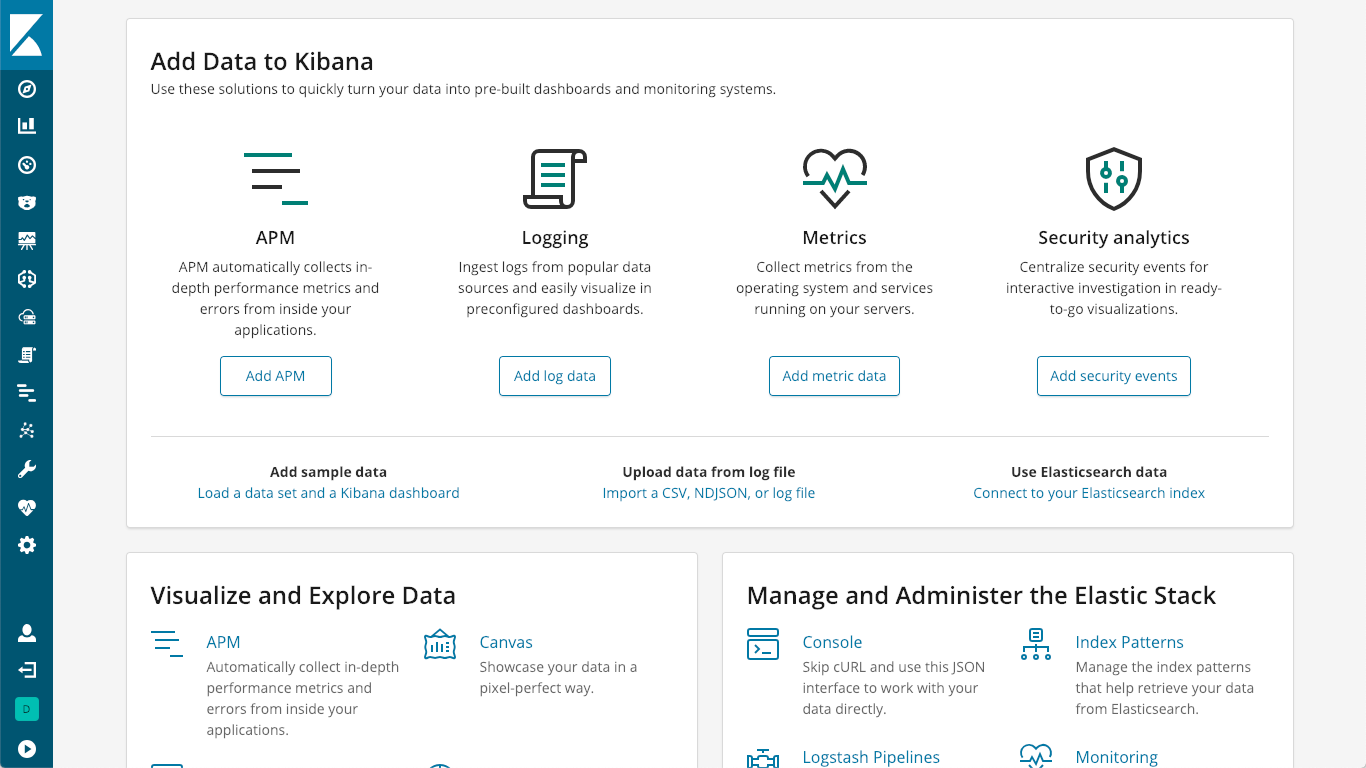Image resolution: width=1366 pixels, height=768 pixels.
Task: Open Dev Tools via the wrench icon
Action: coord(27,469)
